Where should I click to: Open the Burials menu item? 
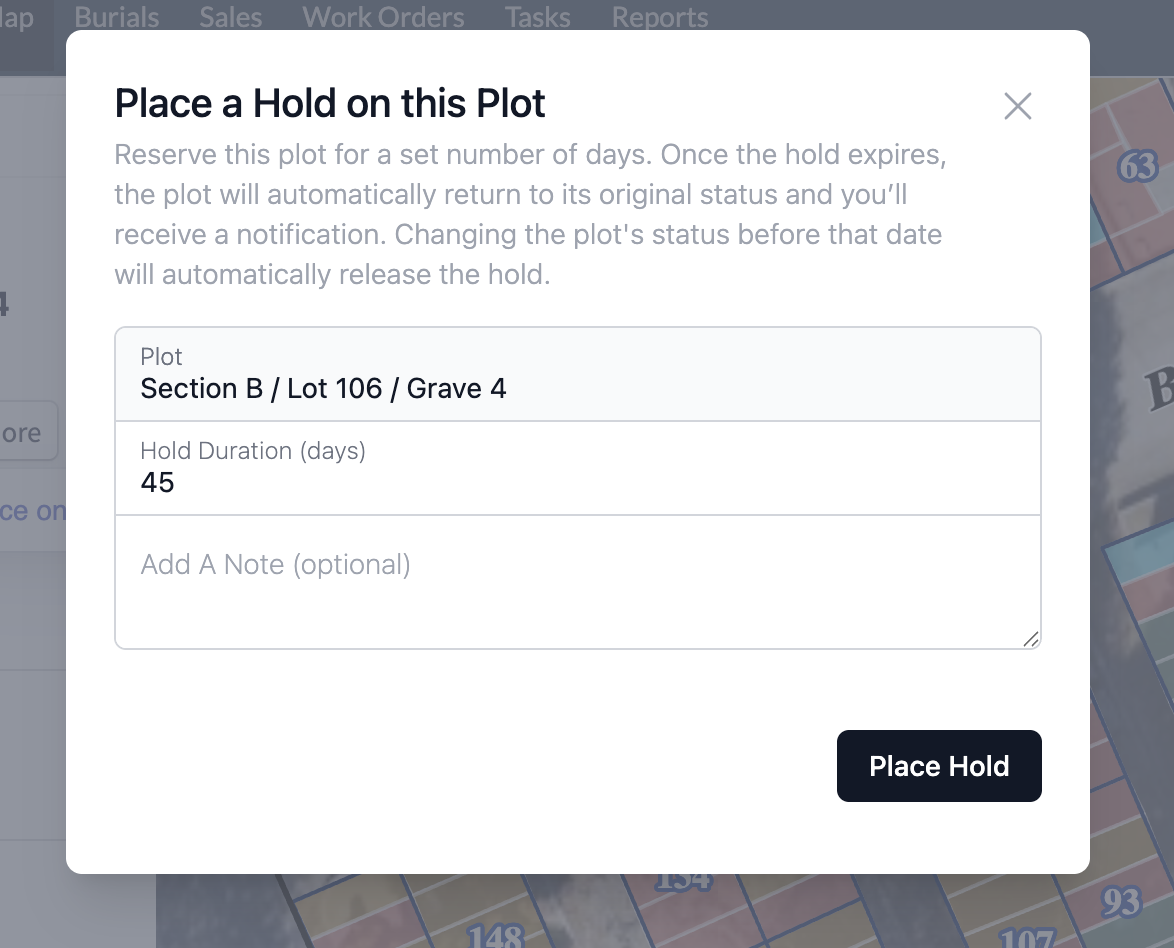(117, 17)
